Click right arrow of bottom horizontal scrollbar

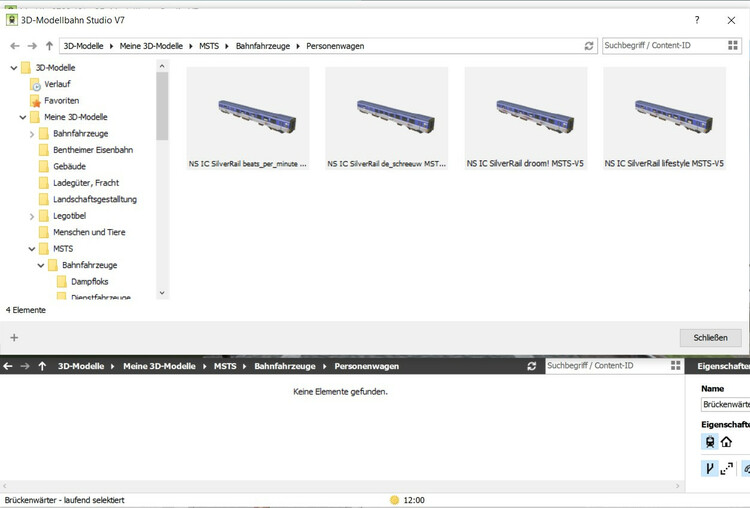pos(677,486)
